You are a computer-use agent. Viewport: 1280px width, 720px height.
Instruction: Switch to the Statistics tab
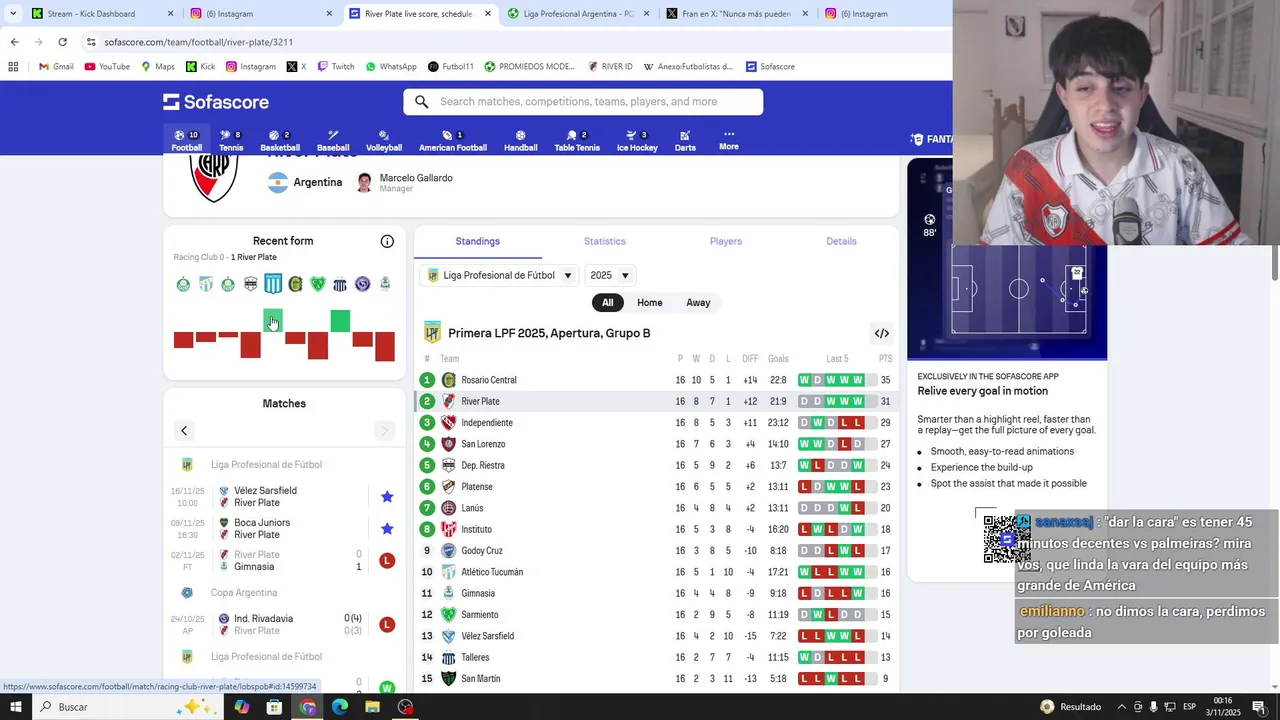click(605, 241)
